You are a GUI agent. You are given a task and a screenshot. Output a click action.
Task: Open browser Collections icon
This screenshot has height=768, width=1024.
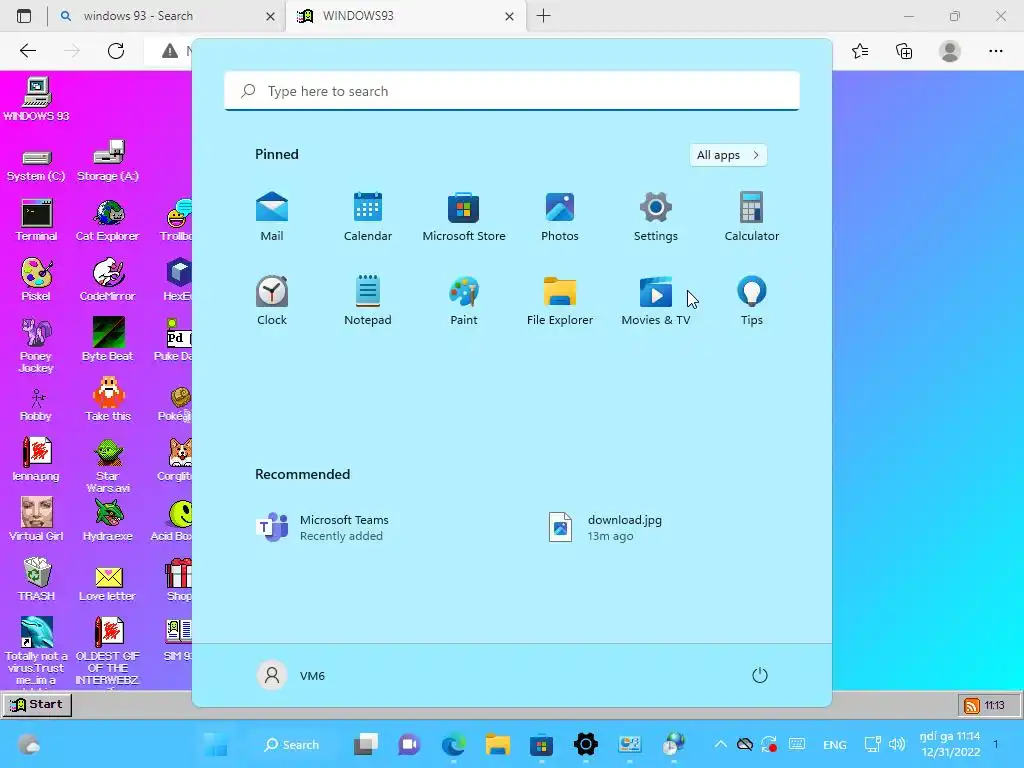[x=904, y=51]
